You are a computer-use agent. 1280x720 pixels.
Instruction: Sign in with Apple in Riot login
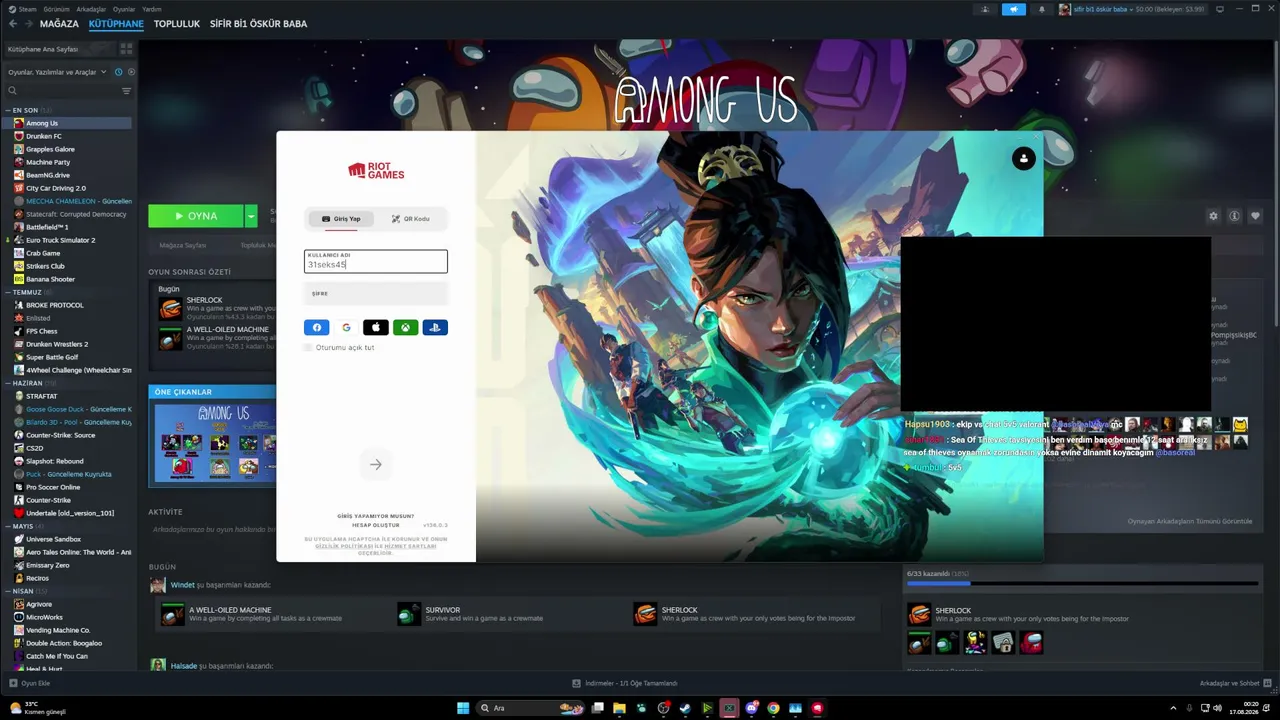pos(376,327)
